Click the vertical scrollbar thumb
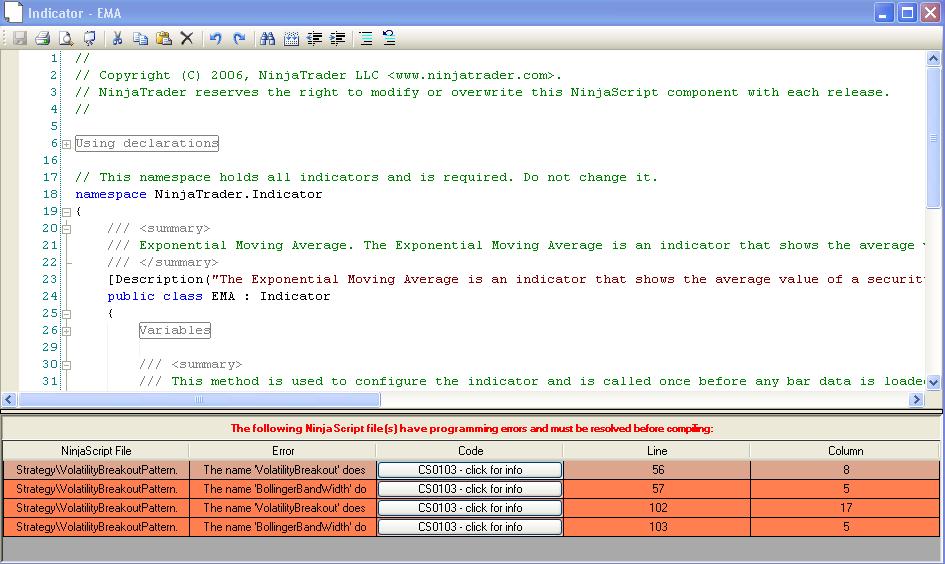Viewport: 945px width, 564px height. point(933,138)
